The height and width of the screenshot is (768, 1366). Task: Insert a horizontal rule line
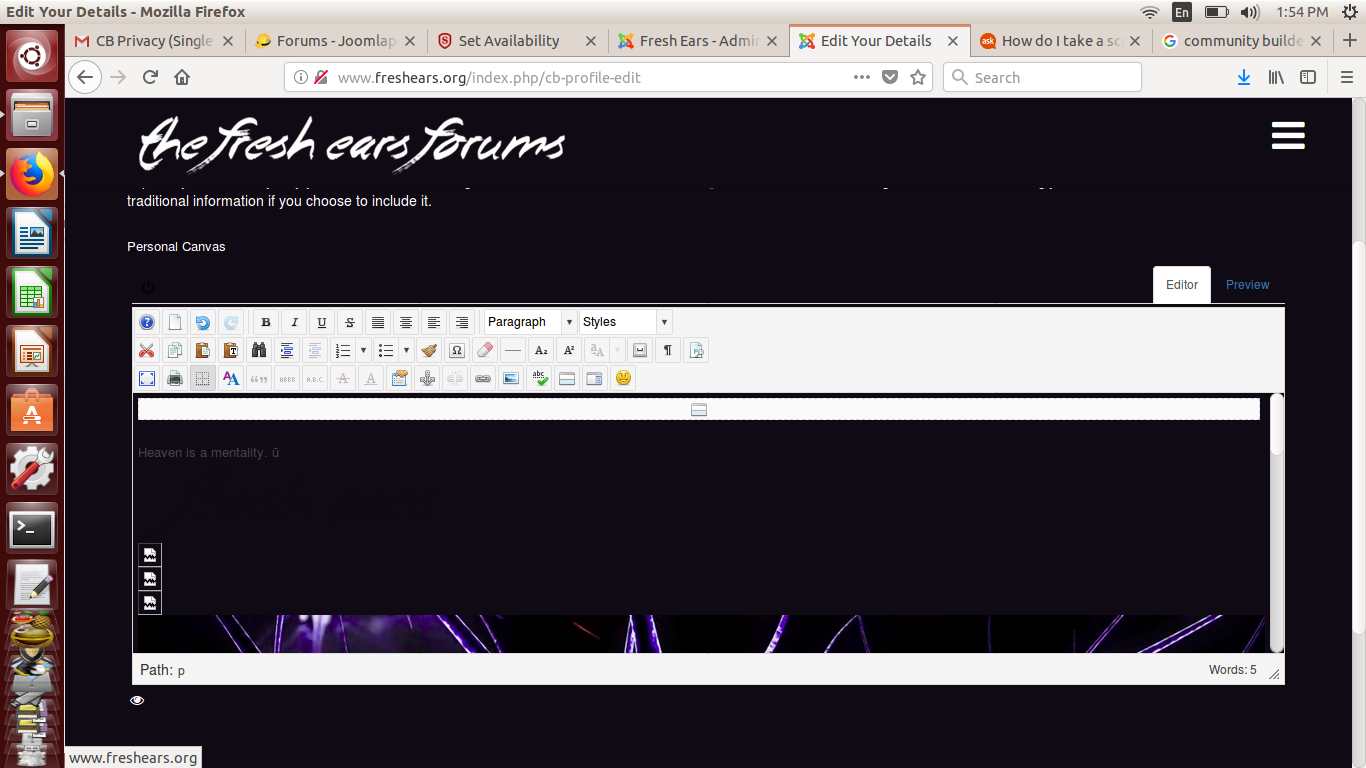513,350
